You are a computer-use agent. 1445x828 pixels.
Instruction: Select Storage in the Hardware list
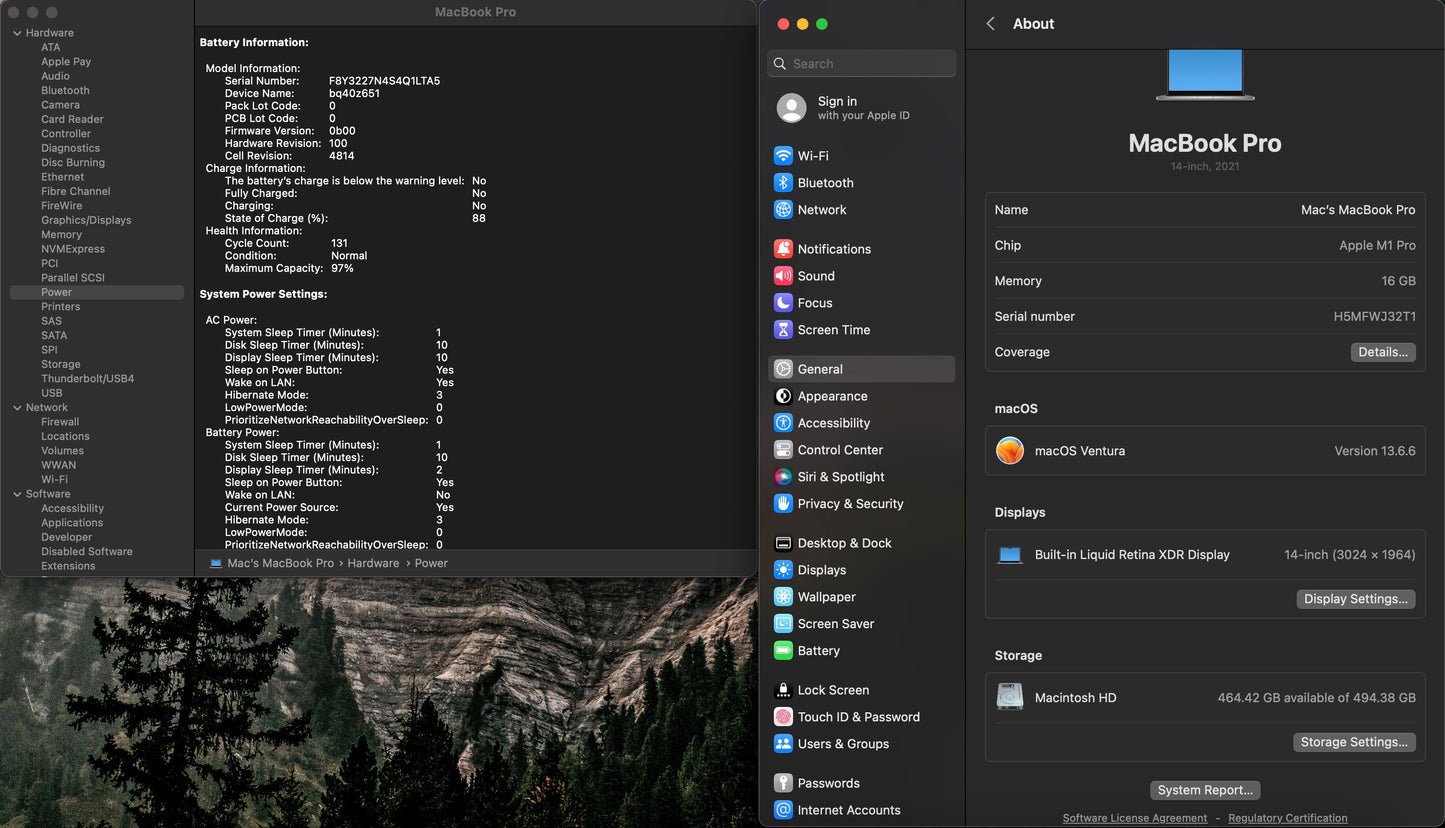[x=60, y=364]
